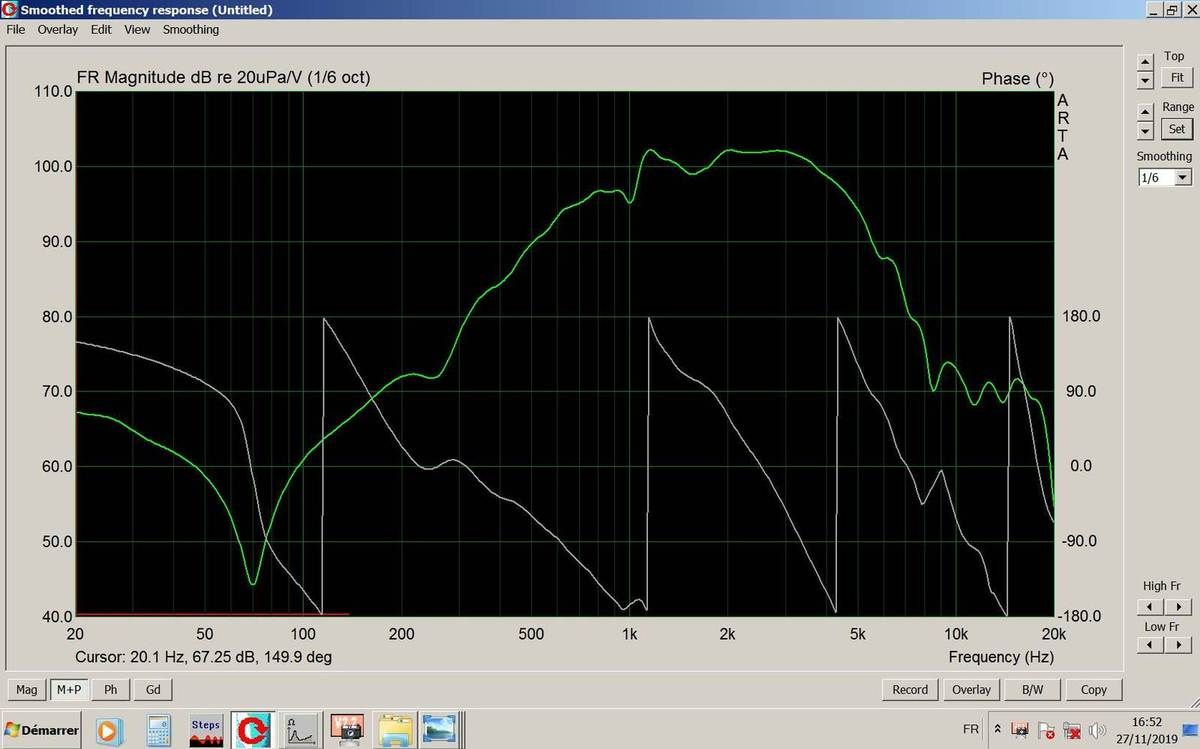
Task: Open the File menu
Action: pos(15,30)
